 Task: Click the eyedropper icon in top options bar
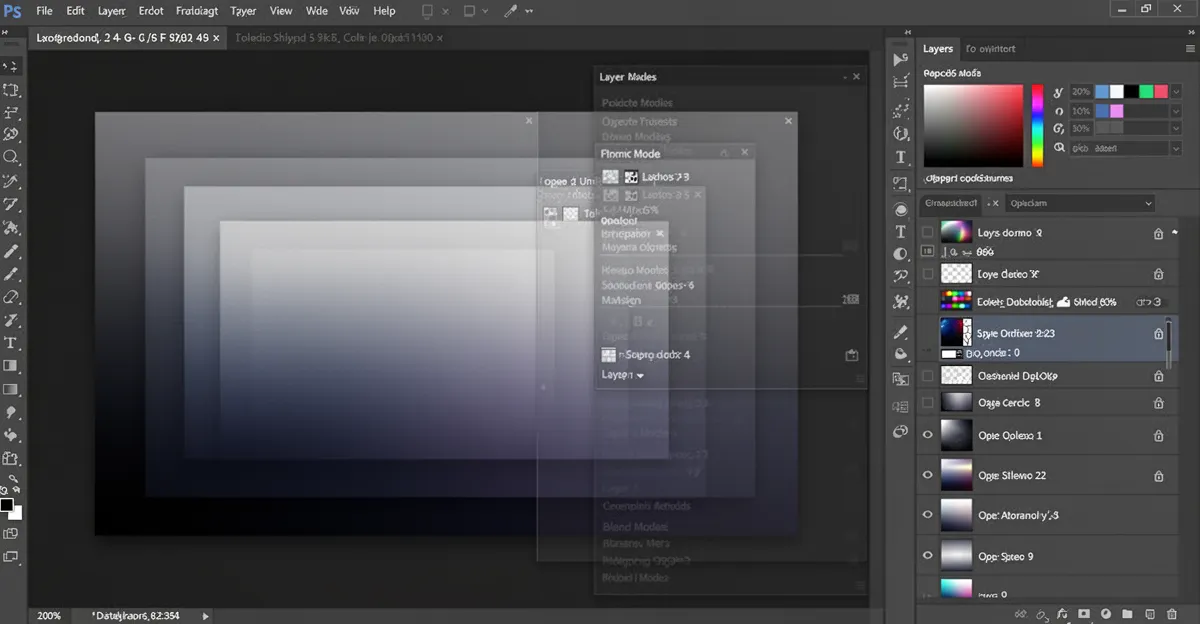[512, 11]
